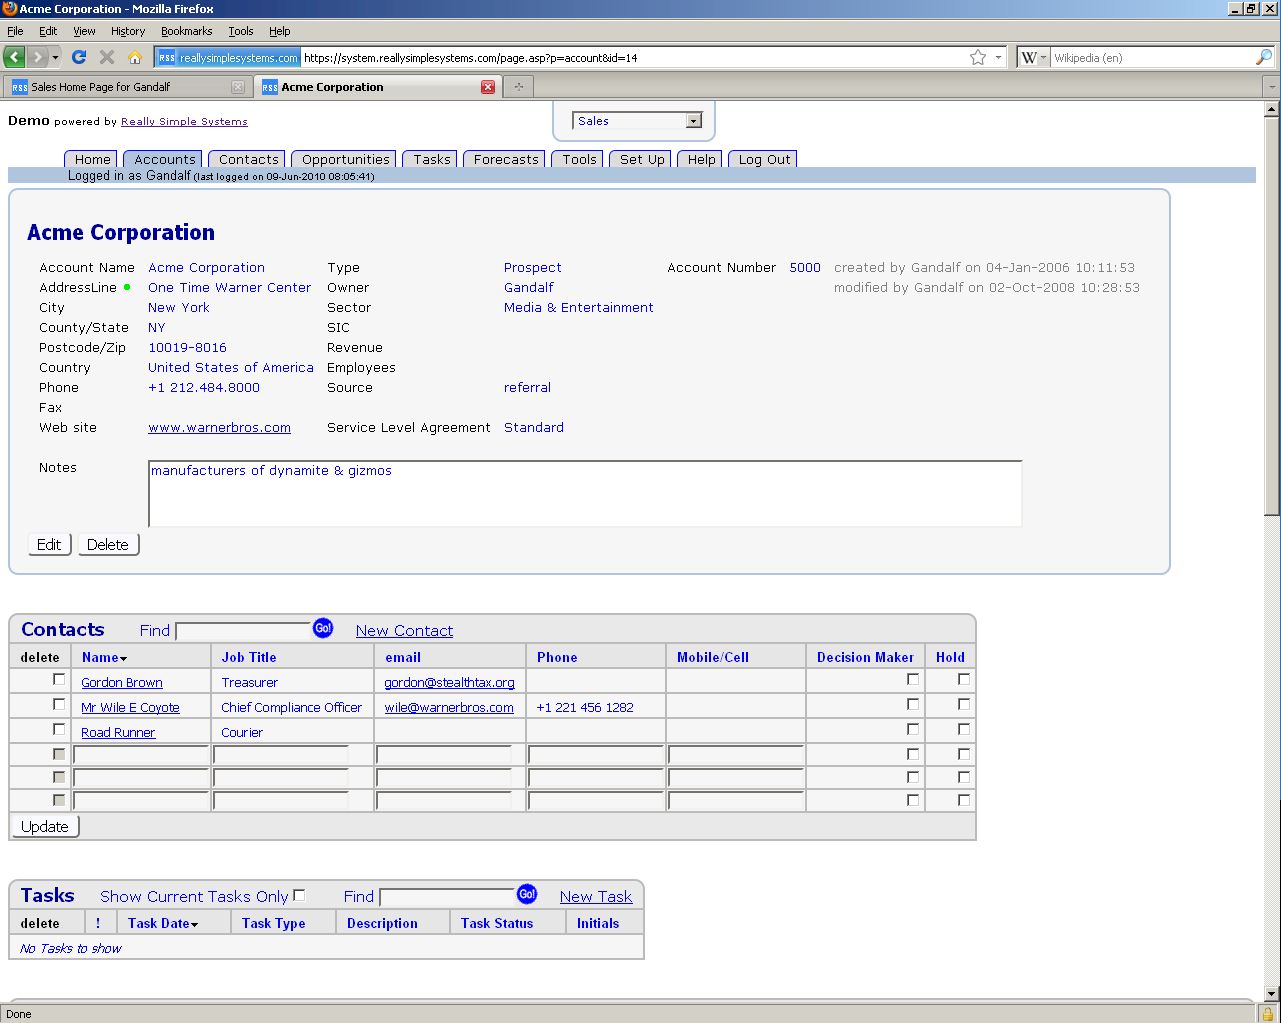1281x1023 pixels.
Task: Open the history dropdown next to Forward button
Action: coord(56,57)
